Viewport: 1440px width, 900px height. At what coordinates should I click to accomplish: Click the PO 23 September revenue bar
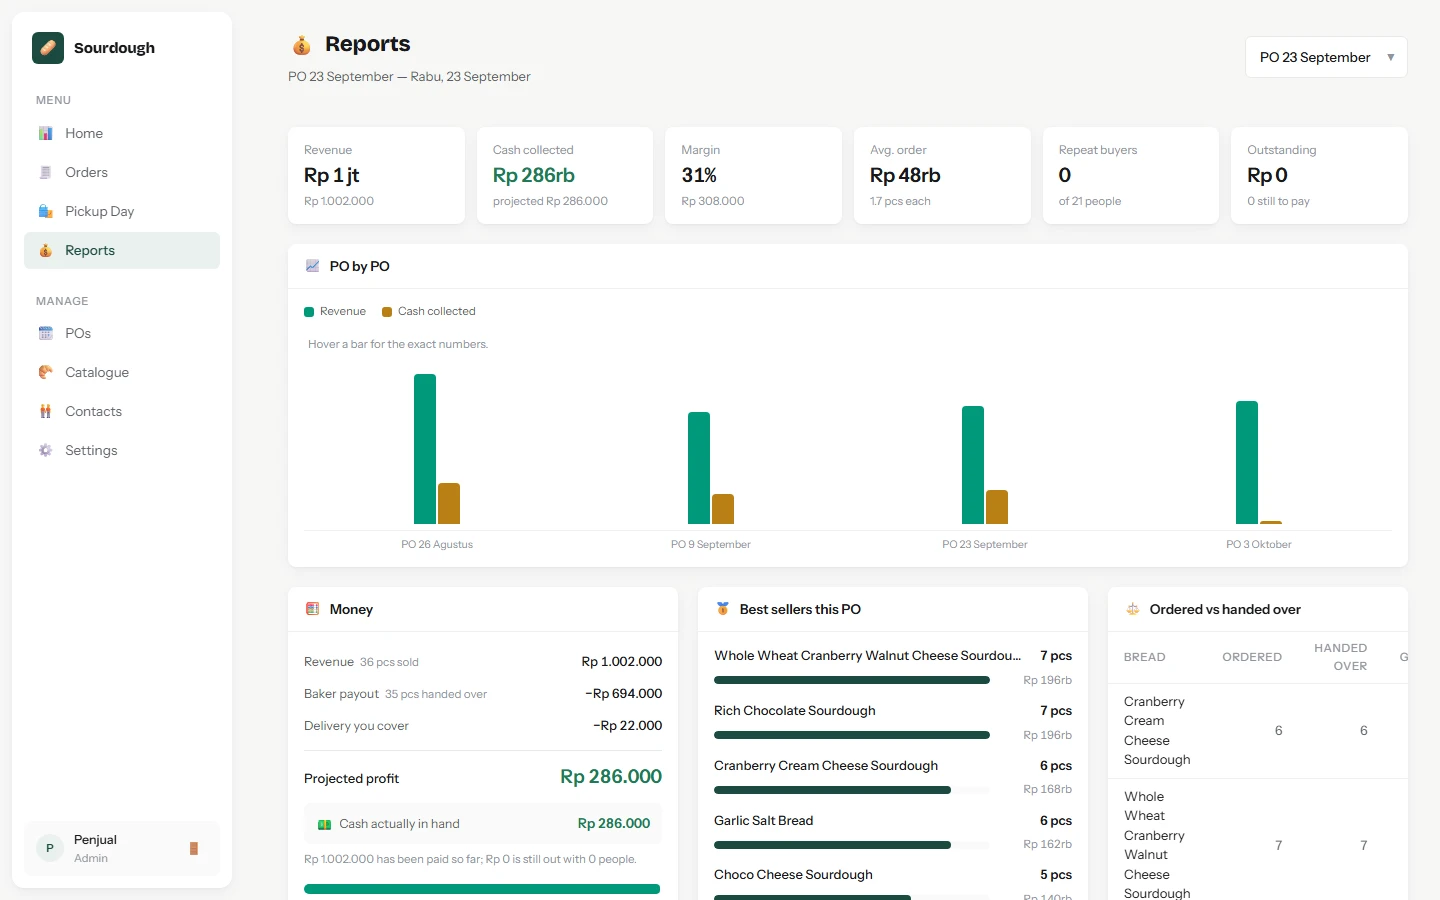(973, 465)
